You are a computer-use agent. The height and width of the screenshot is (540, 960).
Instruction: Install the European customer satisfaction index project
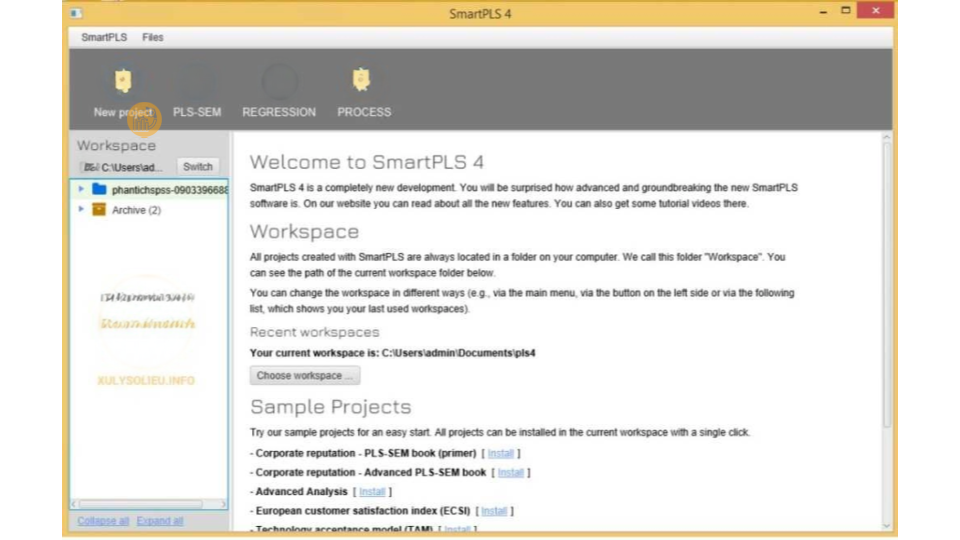click(494, 511)
